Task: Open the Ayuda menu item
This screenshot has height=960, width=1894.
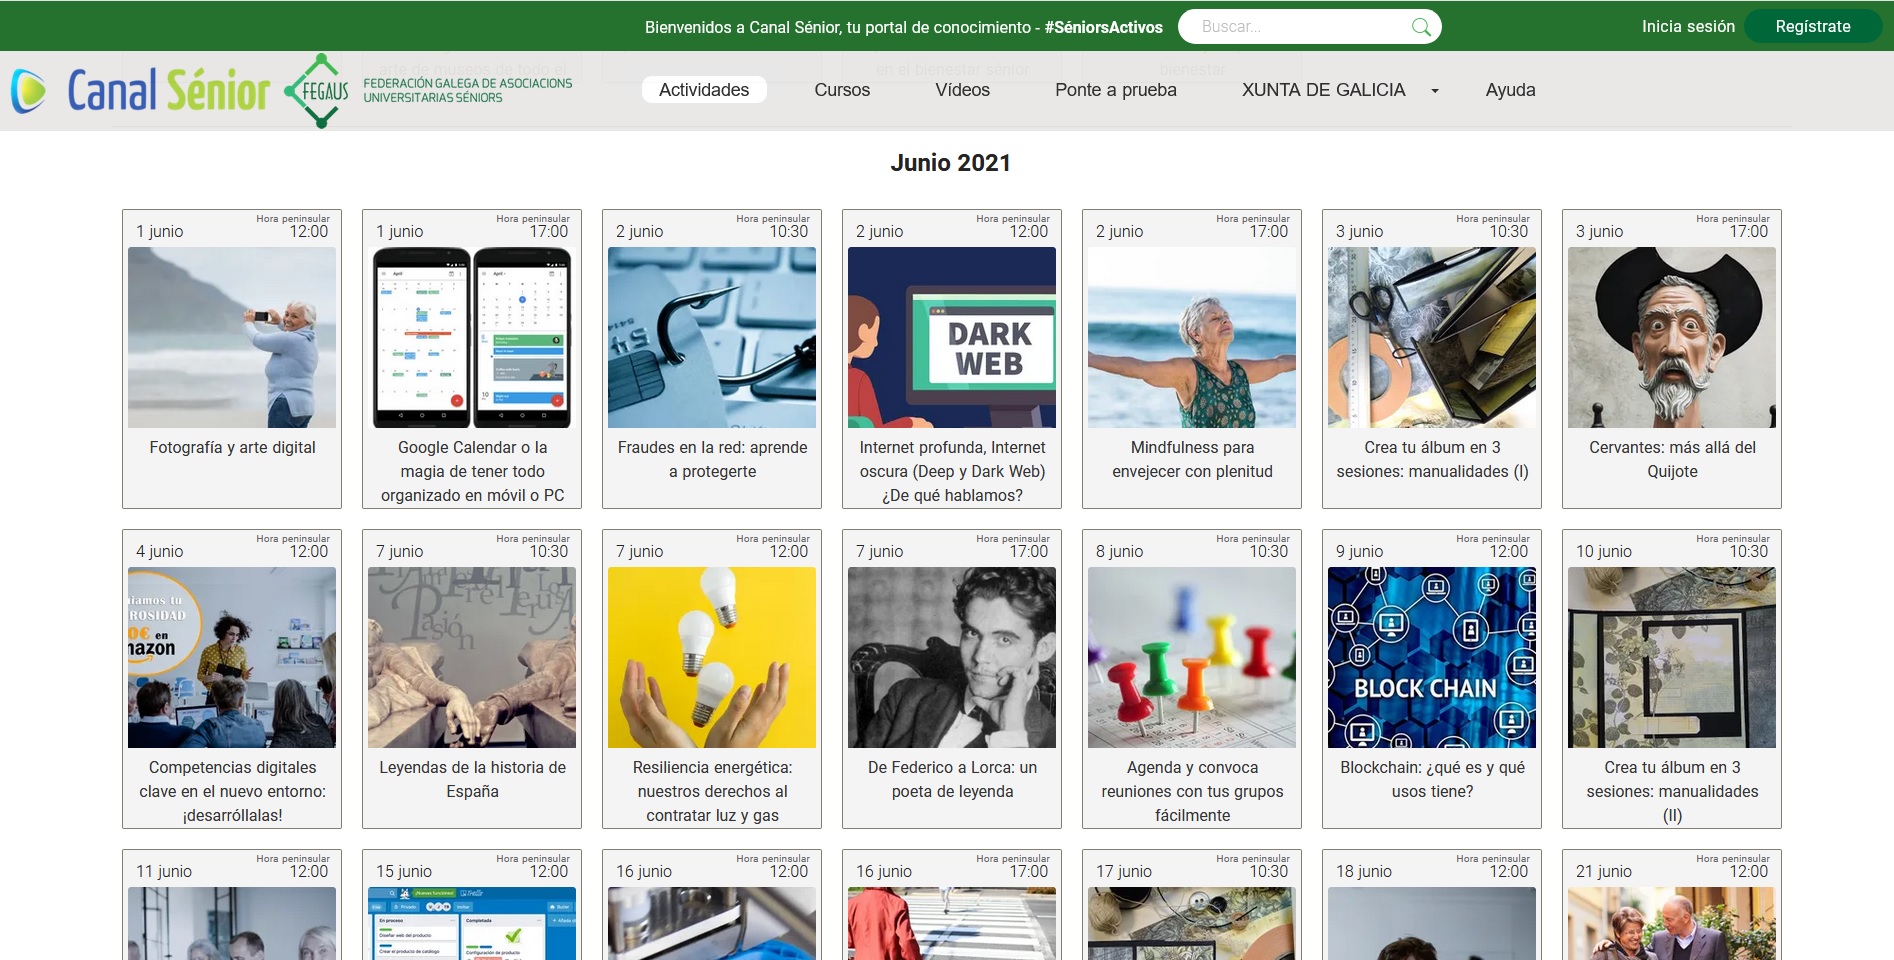Action: click(1510, 90)
